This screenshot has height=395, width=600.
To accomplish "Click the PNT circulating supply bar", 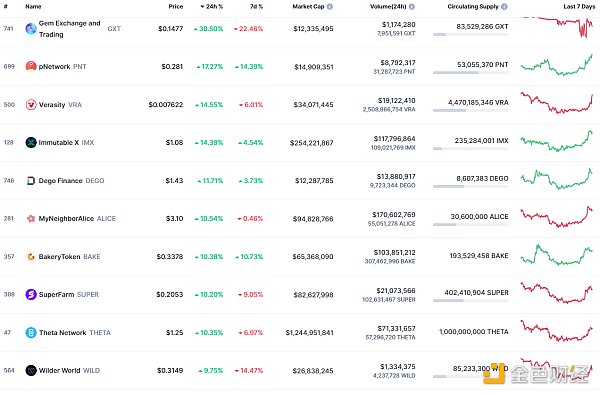I will tap(471, 72).
